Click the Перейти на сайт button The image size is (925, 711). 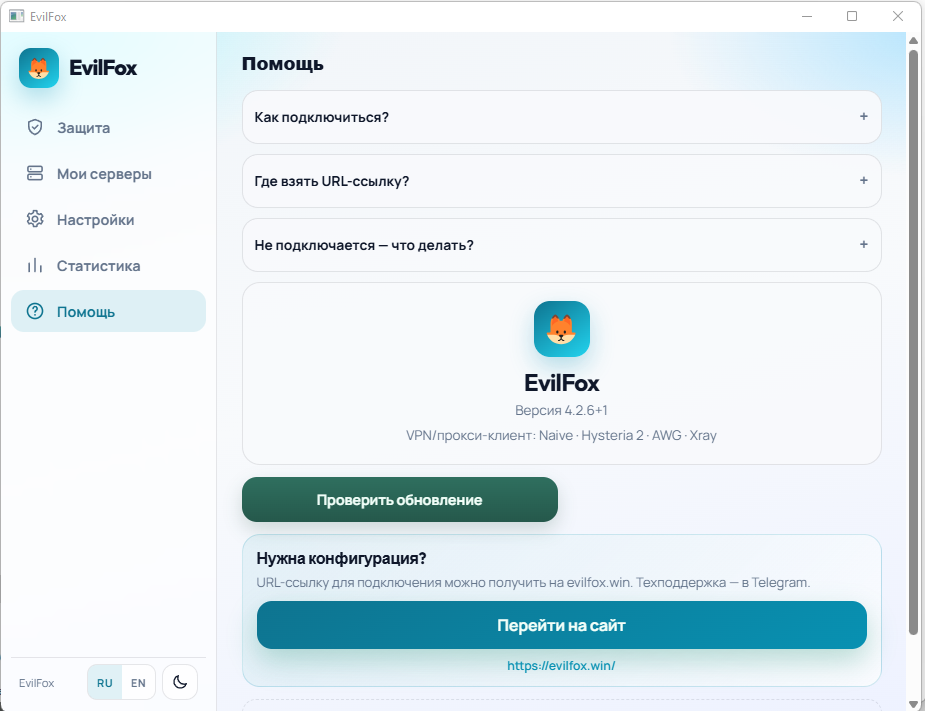562,625
